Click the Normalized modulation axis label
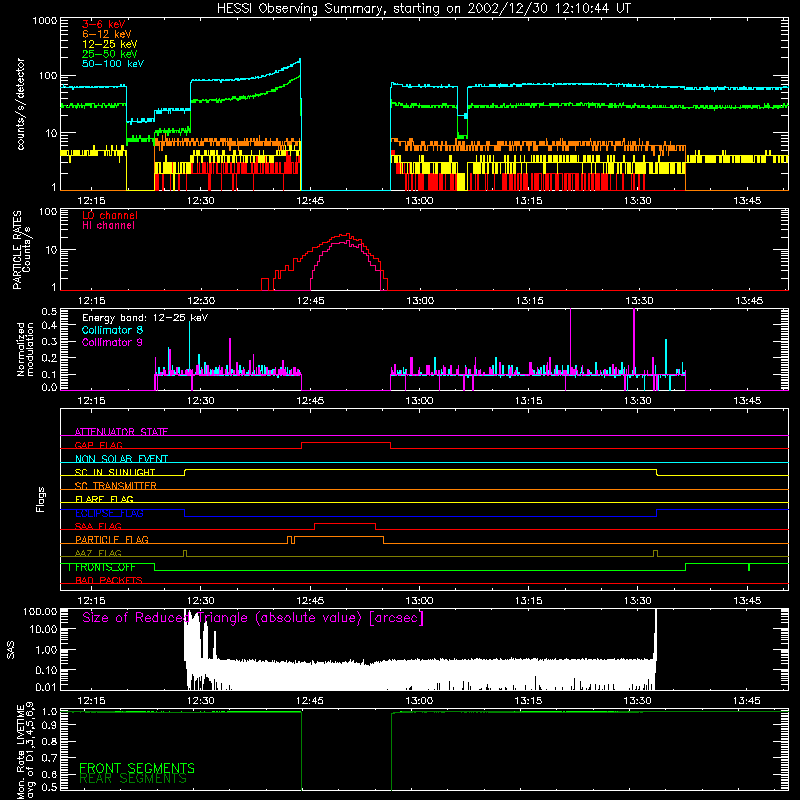This screenshot has width=800, height=800. click(24, 349)
